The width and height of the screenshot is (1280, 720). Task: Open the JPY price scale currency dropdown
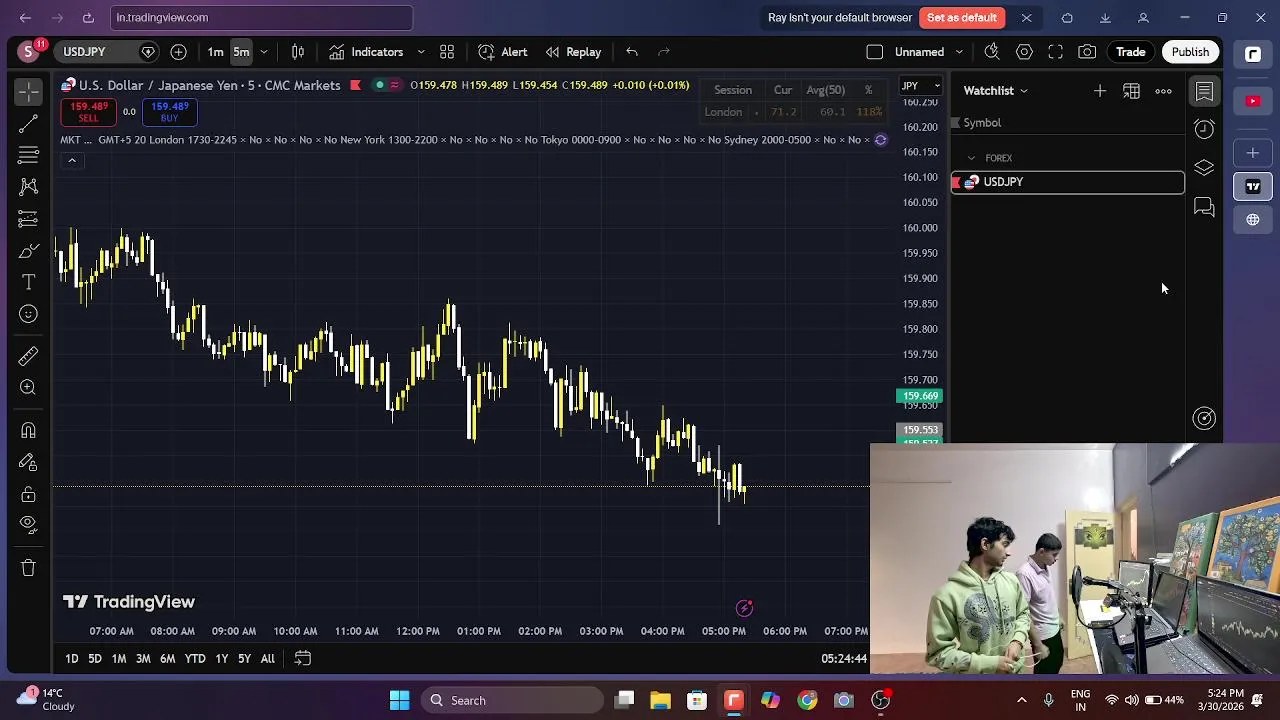click(x=920, y=86)
